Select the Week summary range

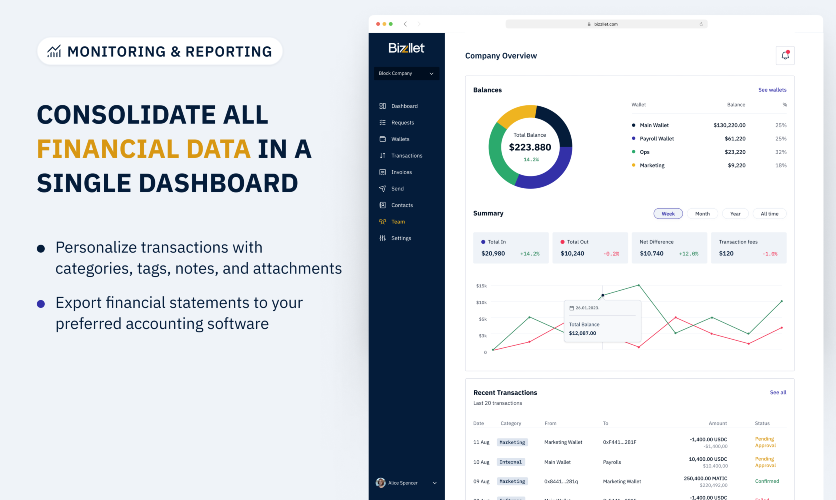668,214
